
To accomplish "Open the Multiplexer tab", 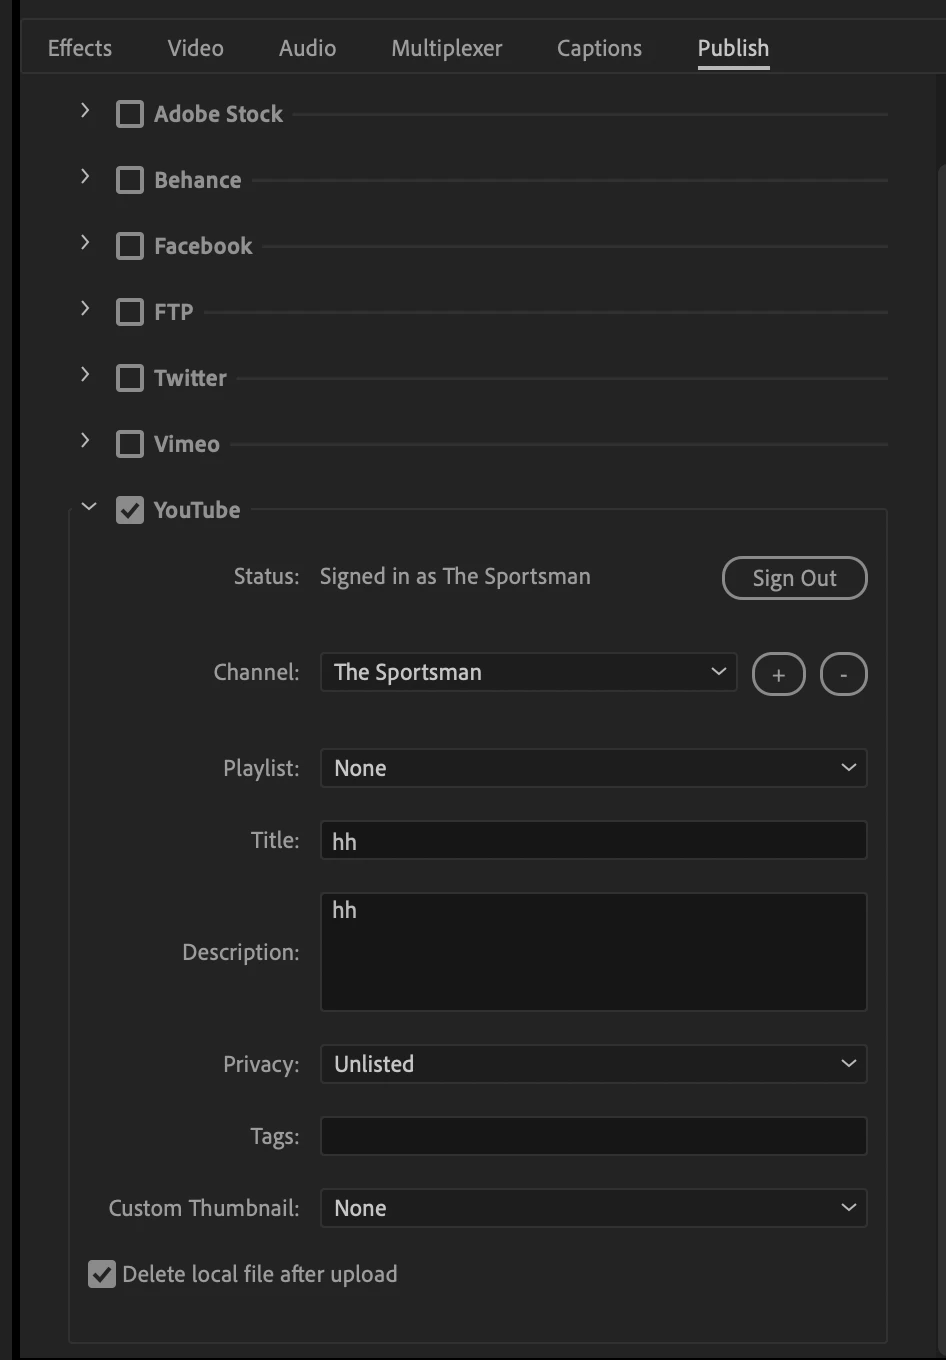I will tap(447, 48).
